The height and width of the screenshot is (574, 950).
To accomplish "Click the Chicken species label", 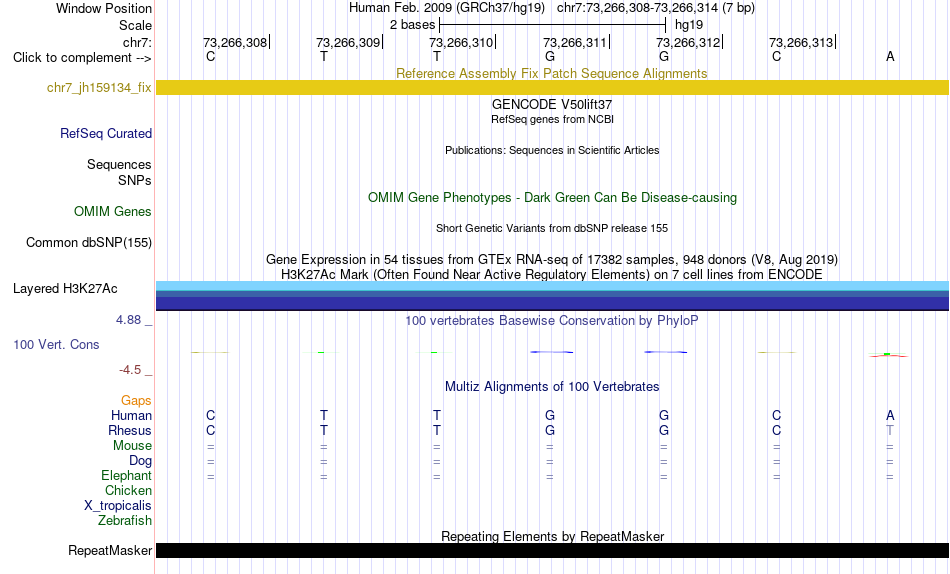I will (128, 491).
